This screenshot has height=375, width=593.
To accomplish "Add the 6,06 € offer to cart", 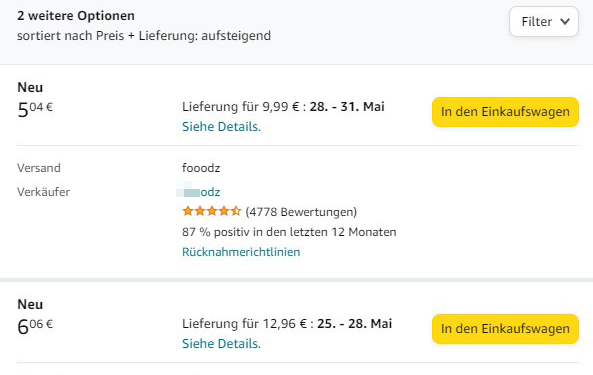I will click(505, 329).
